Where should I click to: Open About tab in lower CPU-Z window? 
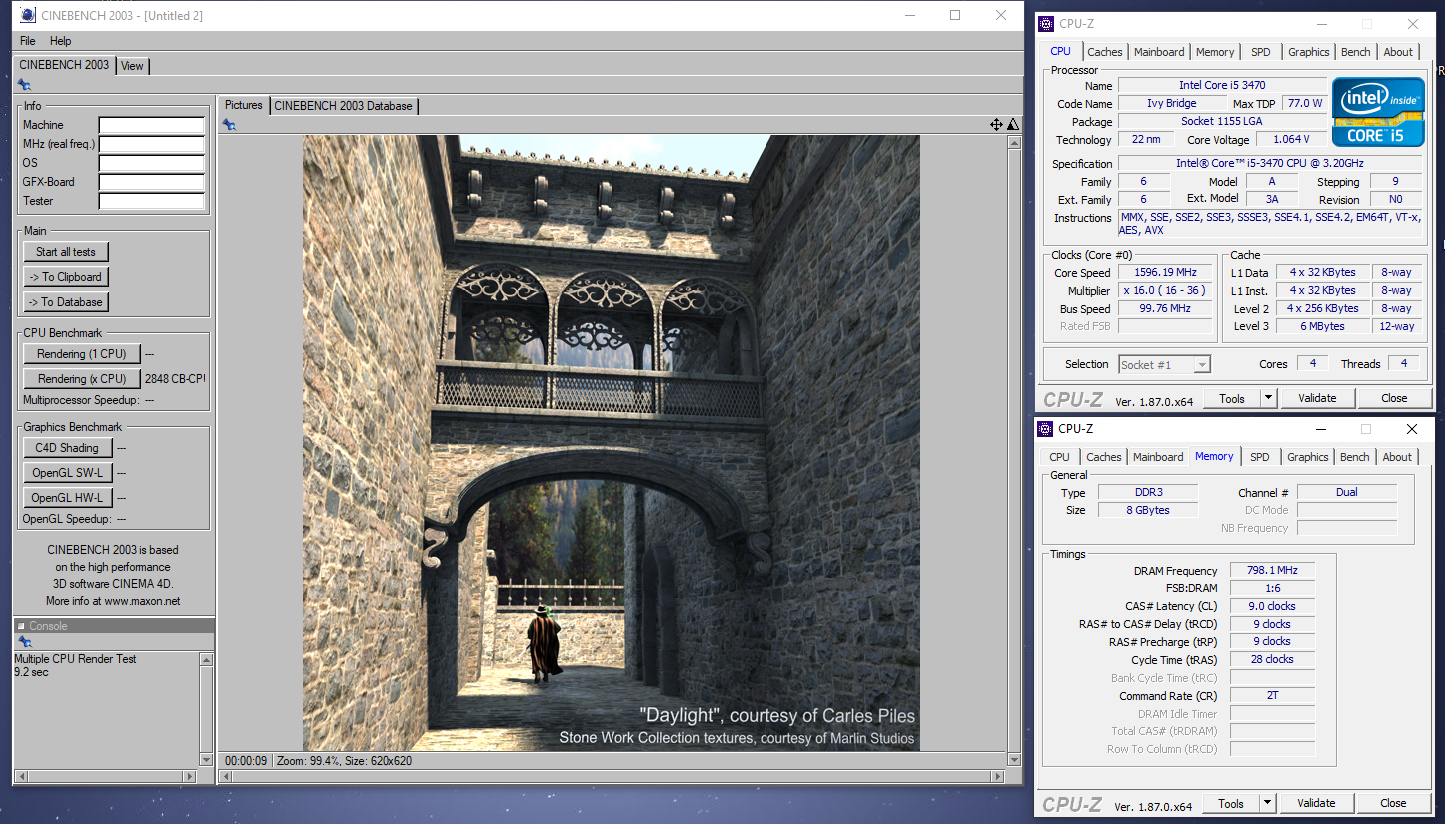(1397, 457)
